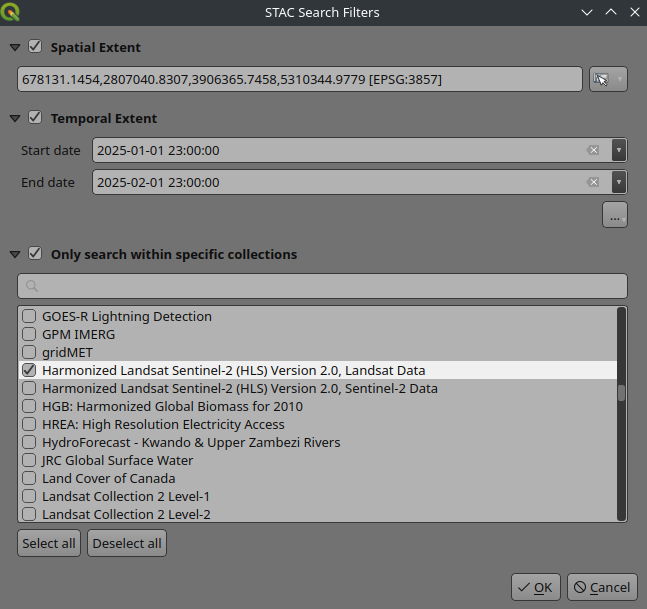Open the map canvas extent picker icon

[x=601, y=79]
